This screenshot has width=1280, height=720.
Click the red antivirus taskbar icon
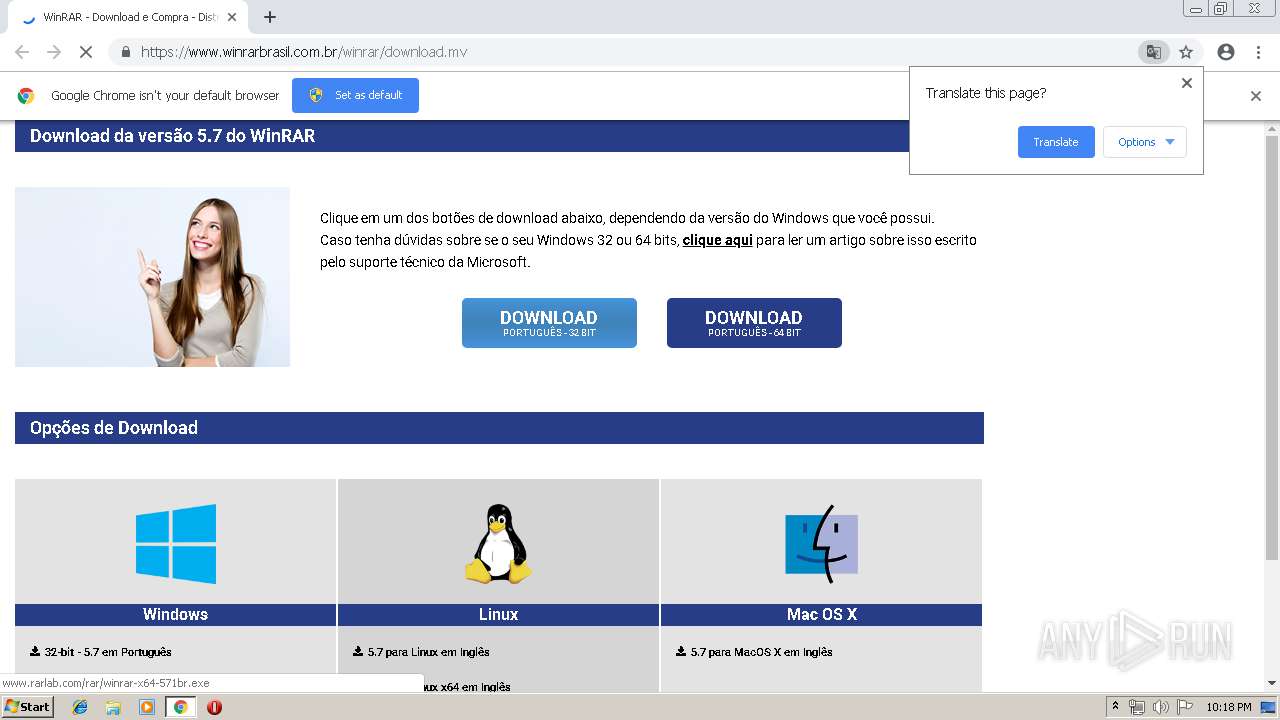214,707
